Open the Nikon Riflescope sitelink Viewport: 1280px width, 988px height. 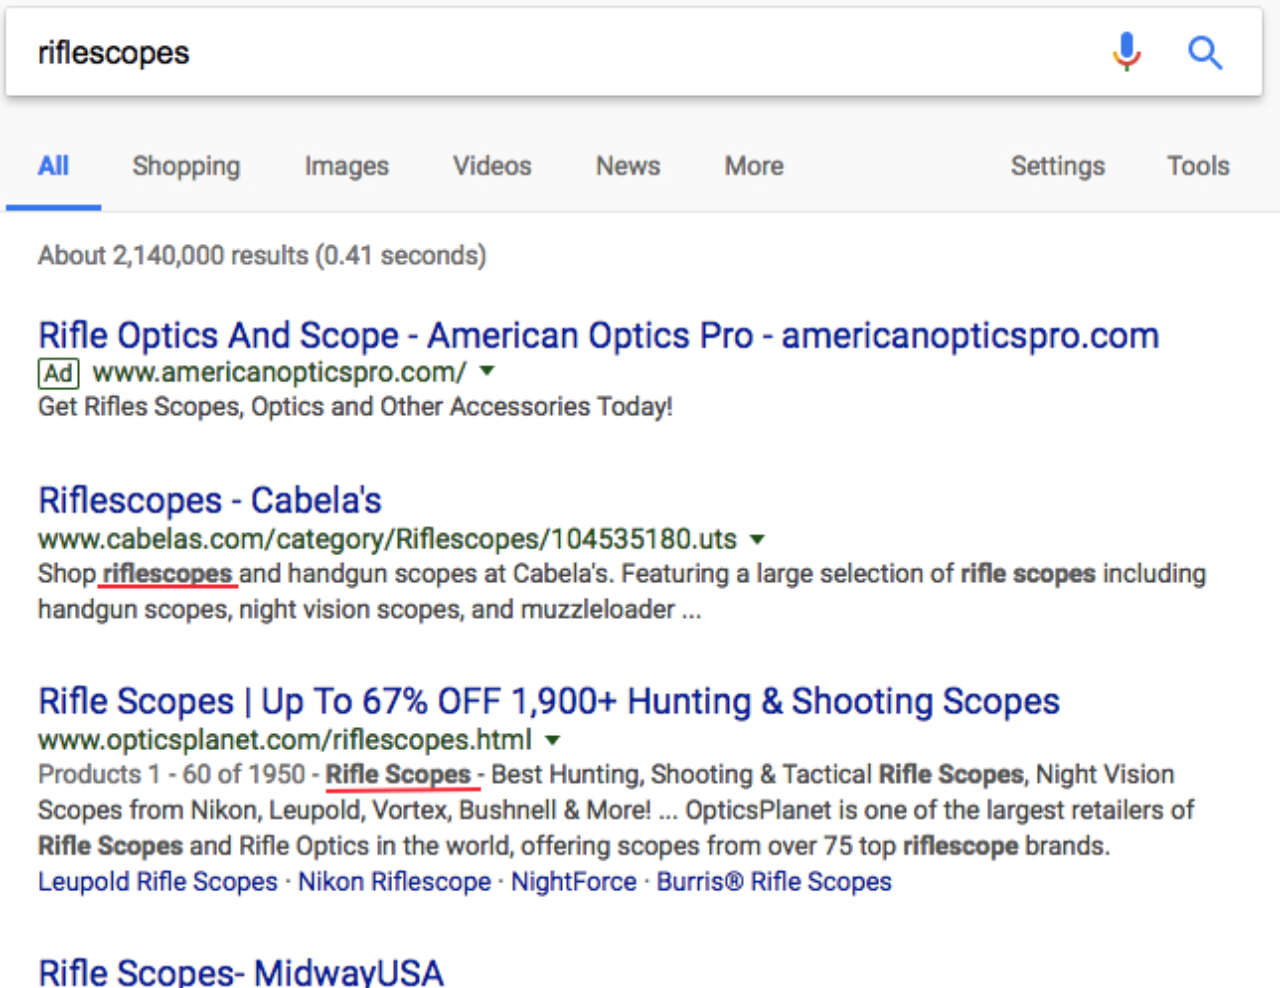[394, 882]
